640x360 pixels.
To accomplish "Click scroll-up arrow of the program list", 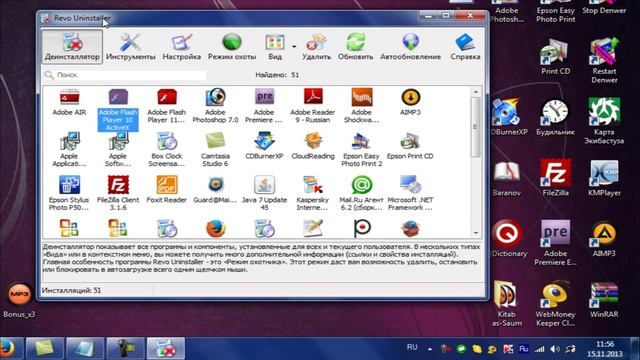I will tap(476, 92).
